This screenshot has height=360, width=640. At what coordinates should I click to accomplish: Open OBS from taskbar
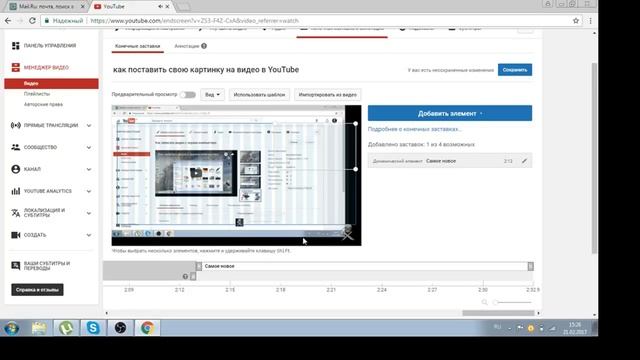click(x=120, y=328)
